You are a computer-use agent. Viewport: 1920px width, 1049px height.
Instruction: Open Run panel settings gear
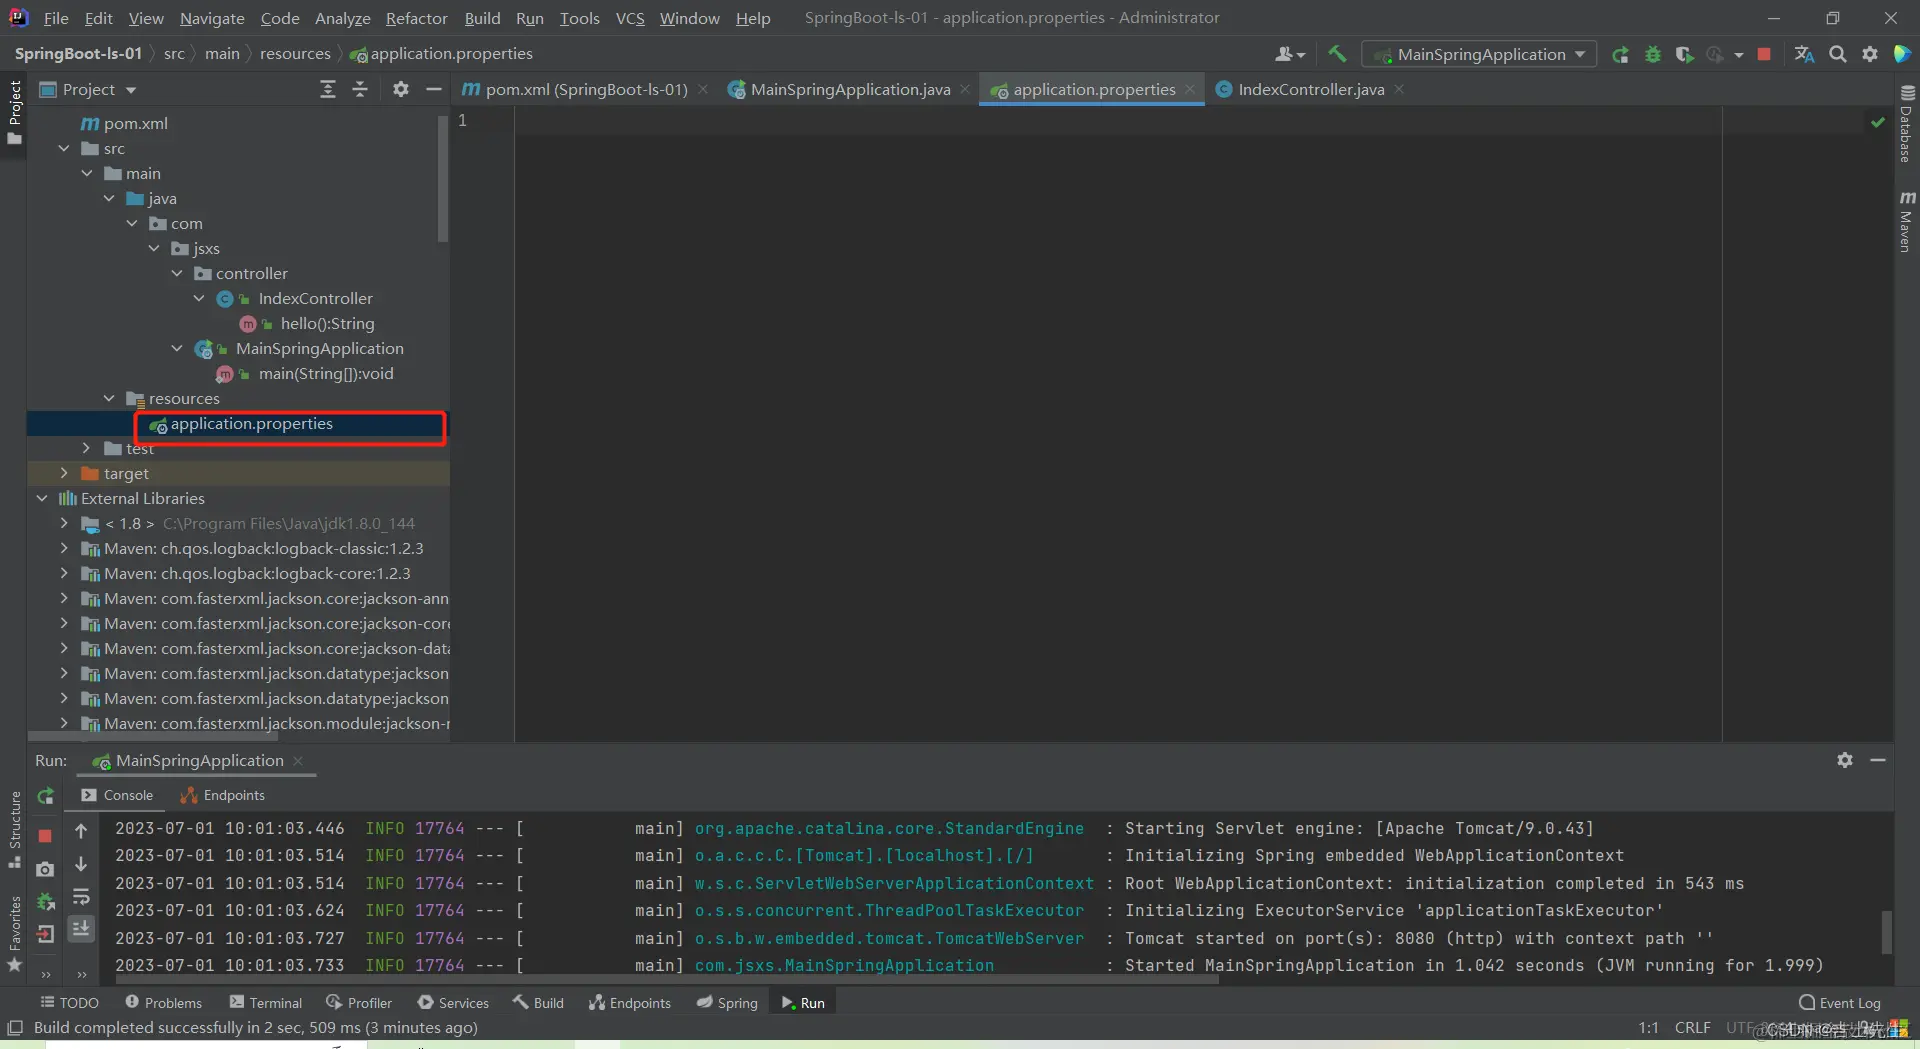click(1845, 760)
